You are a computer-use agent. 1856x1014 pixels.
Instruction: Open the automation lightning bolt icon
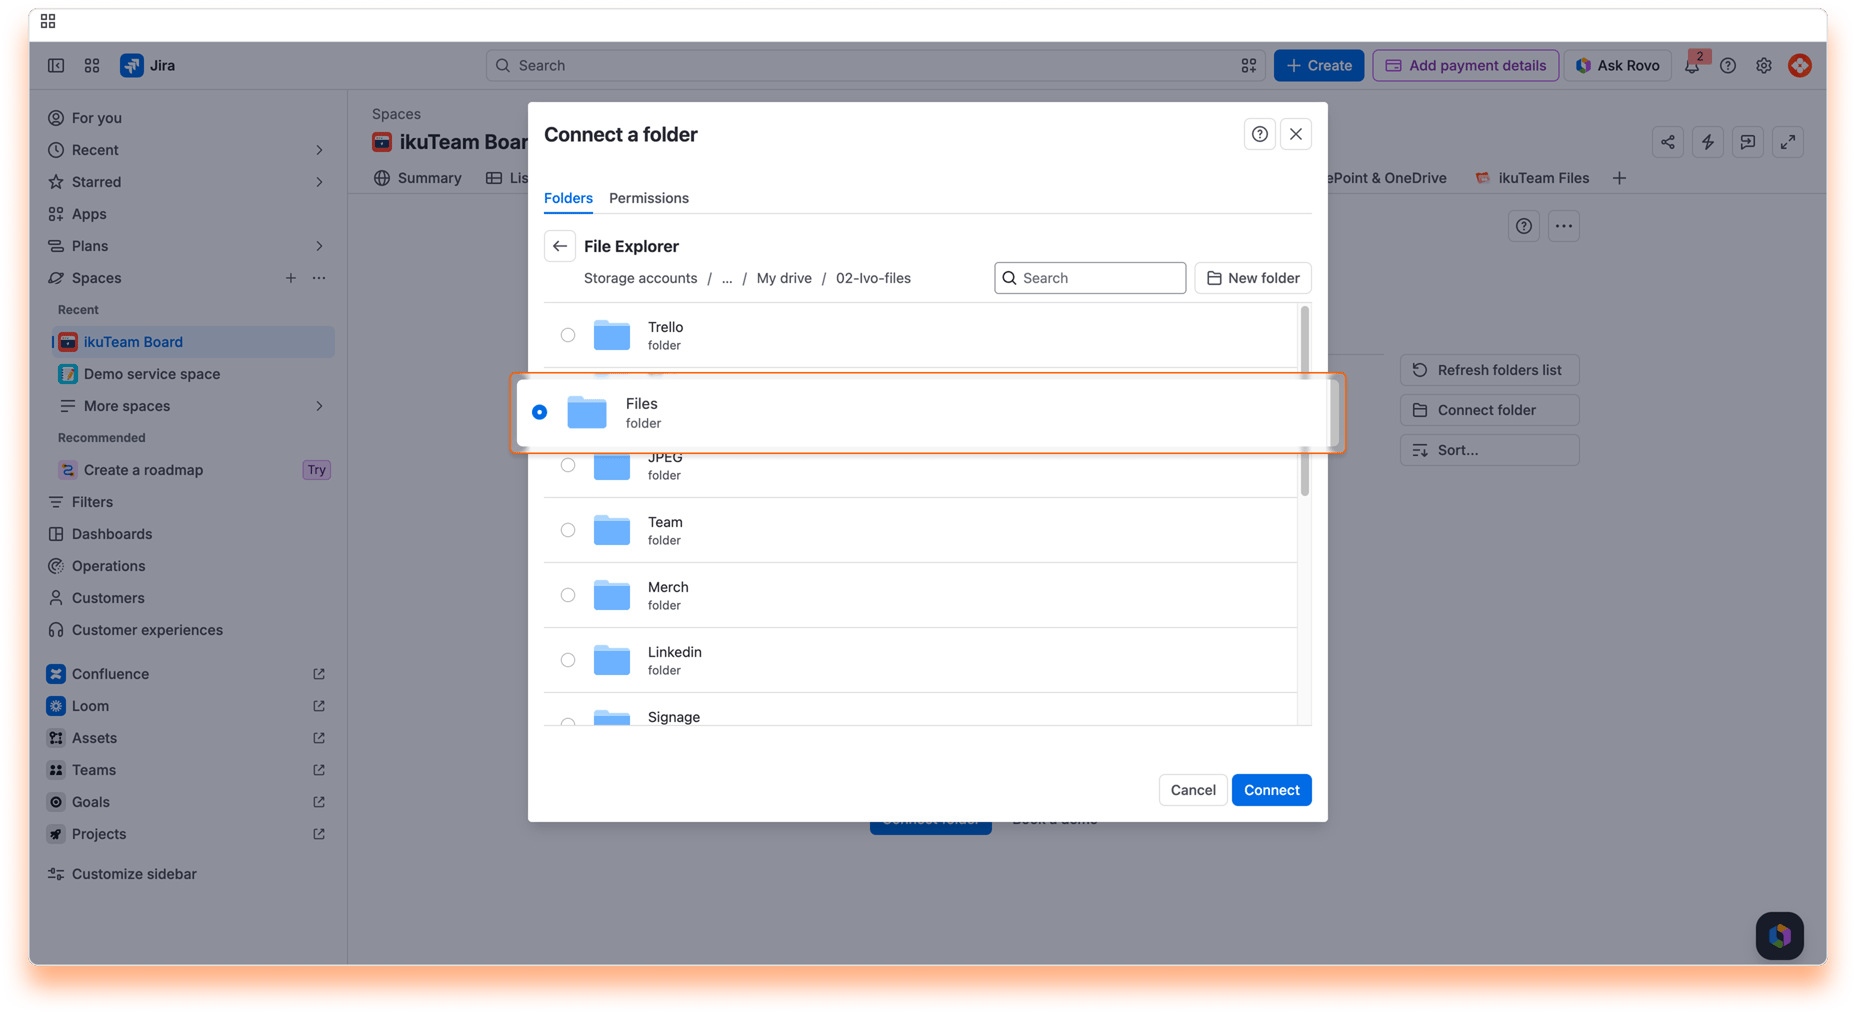(1708, 142)
